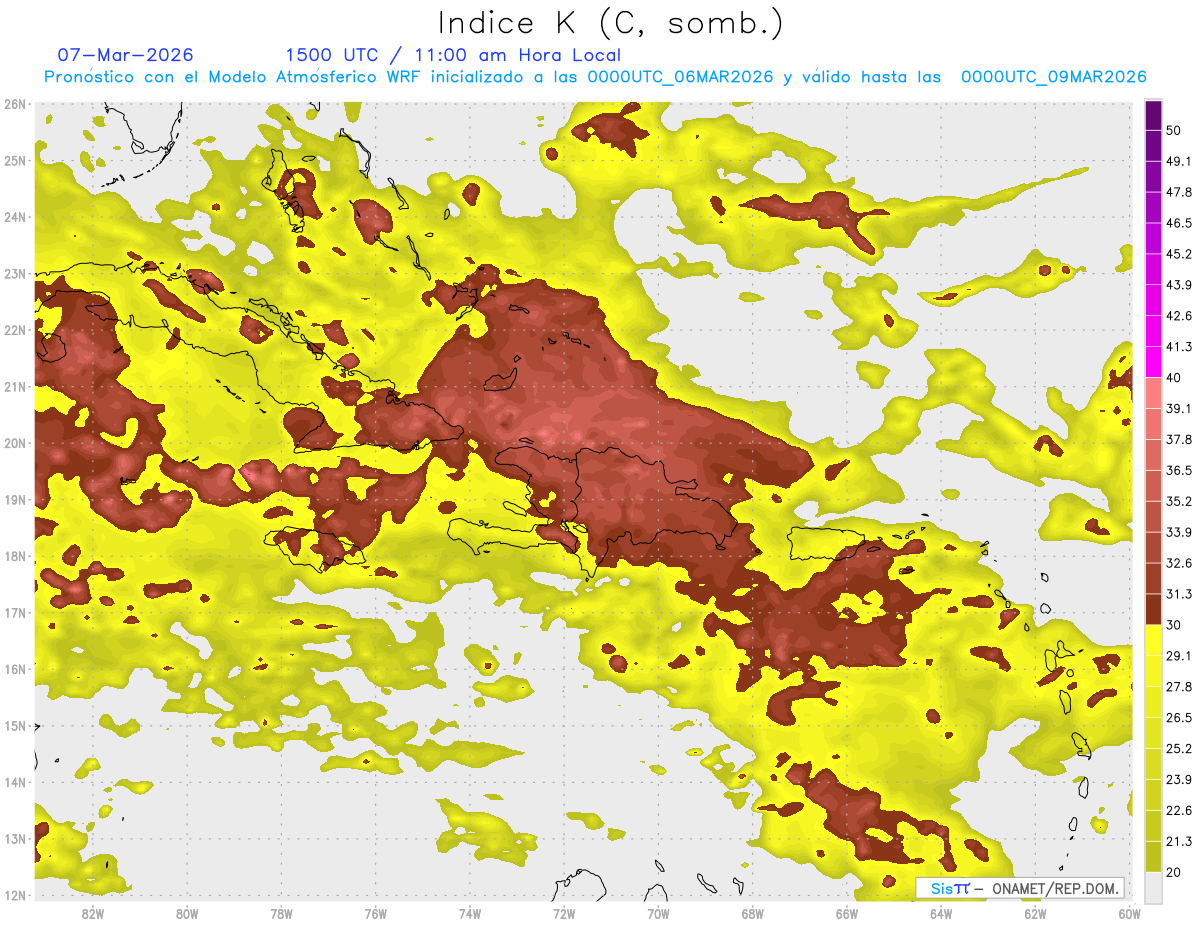Image resolution: width=1200 pixels, height=927 pixels.
Task: Click the colorbar label '25.2'
Action: (x=1179, y=748)
